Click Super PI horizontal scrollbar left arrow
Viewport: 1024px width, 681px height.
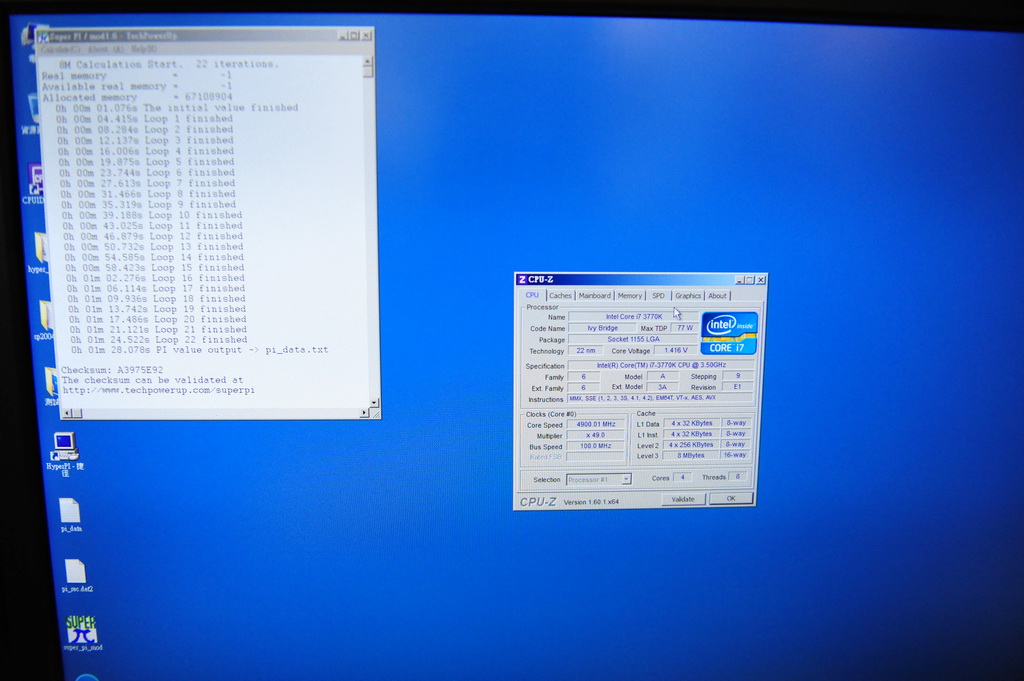coord(67,413)
